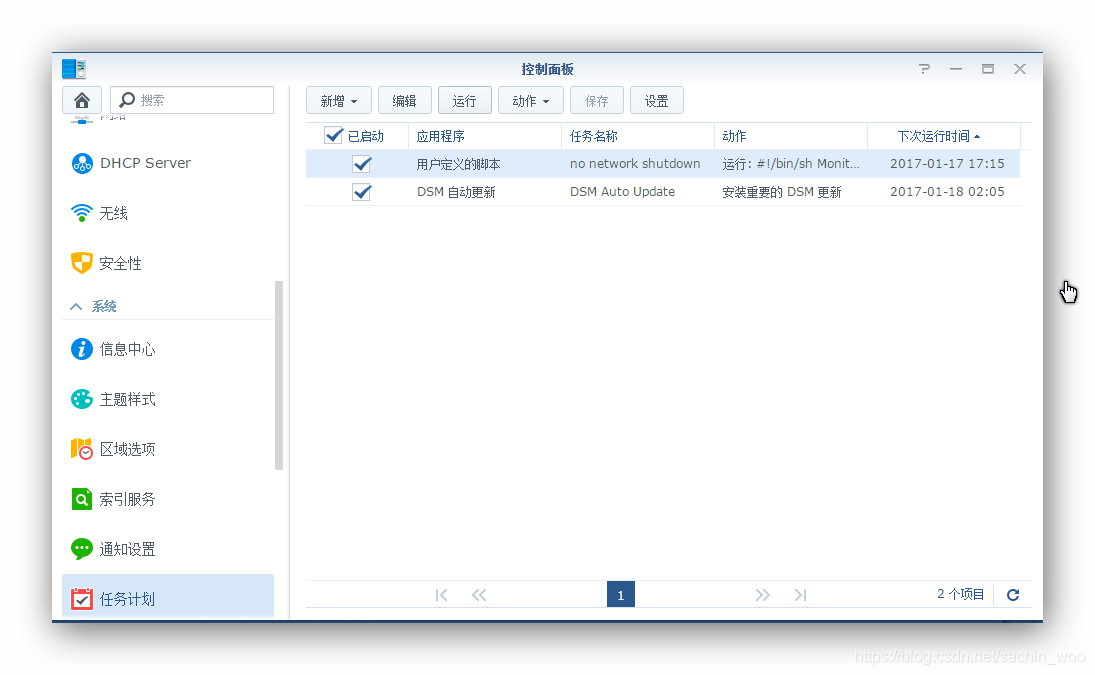Select the DHCP Server sidebar item
The height and width of the screenshot is (675, 1095).
click(168, 163)
